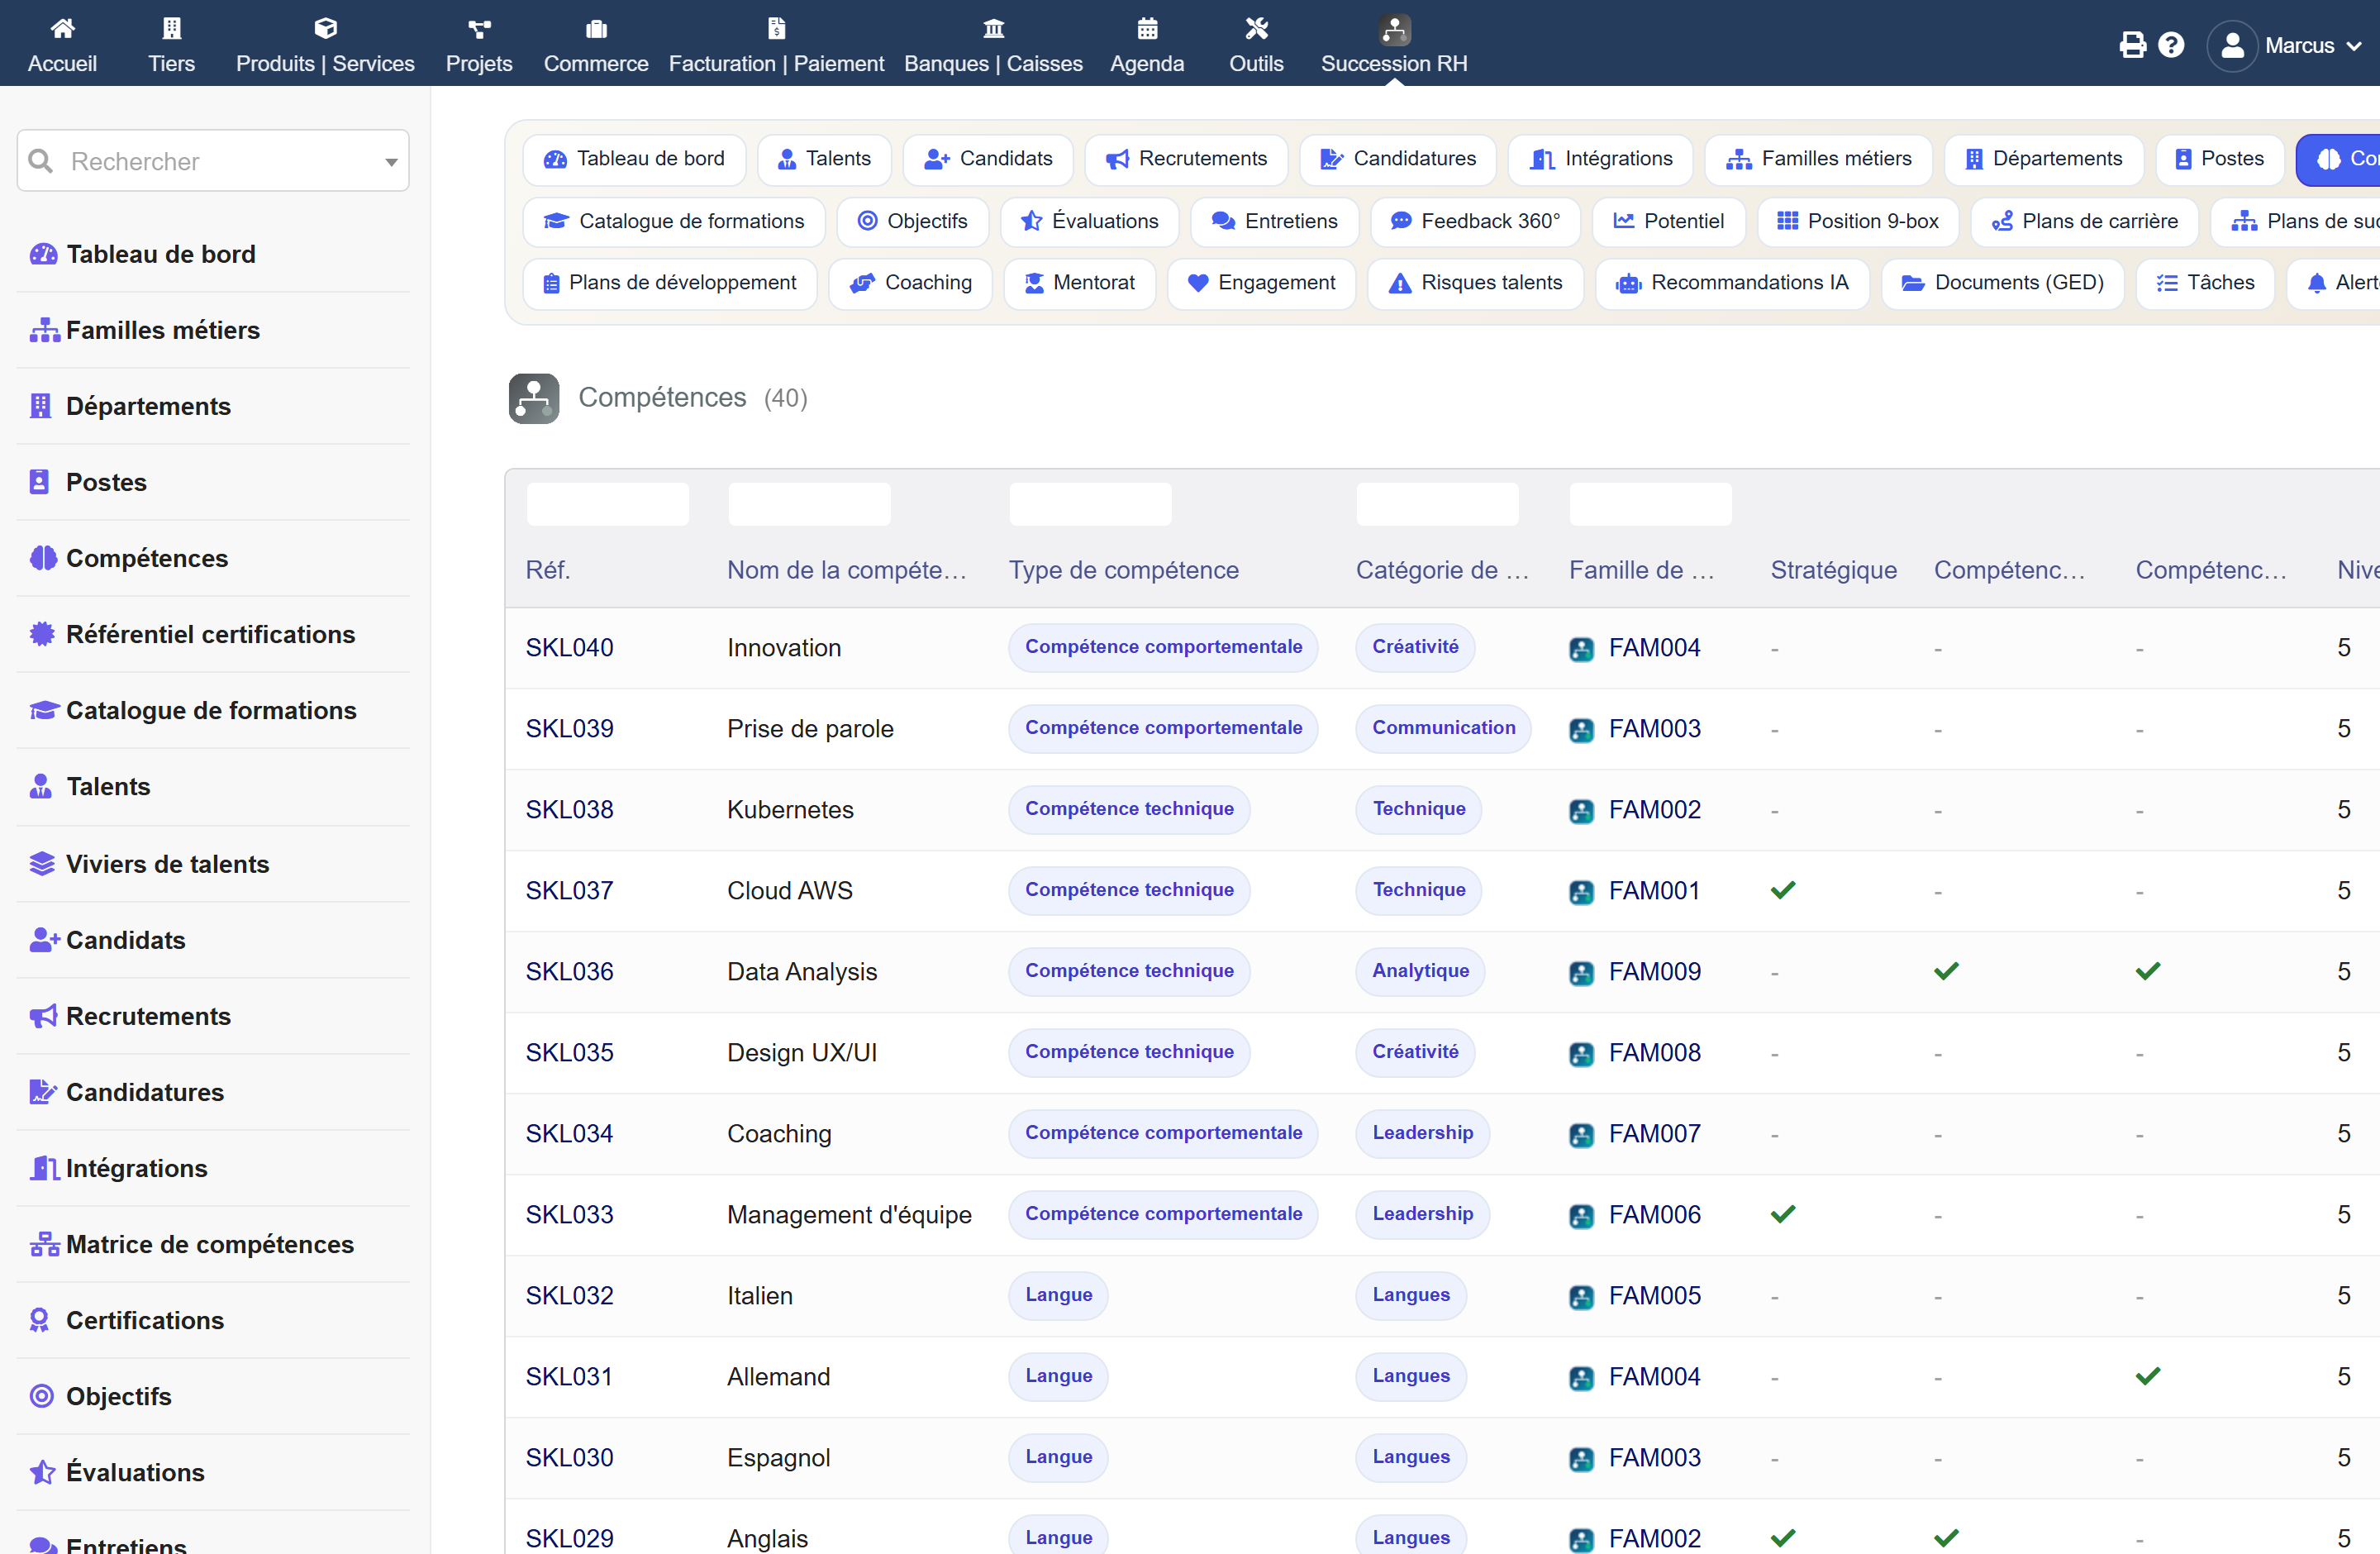Click the Tableau de bord sidebar gauge icon
The image size is (2380, 1554).
pyautogui.click(x=43, y=254)
